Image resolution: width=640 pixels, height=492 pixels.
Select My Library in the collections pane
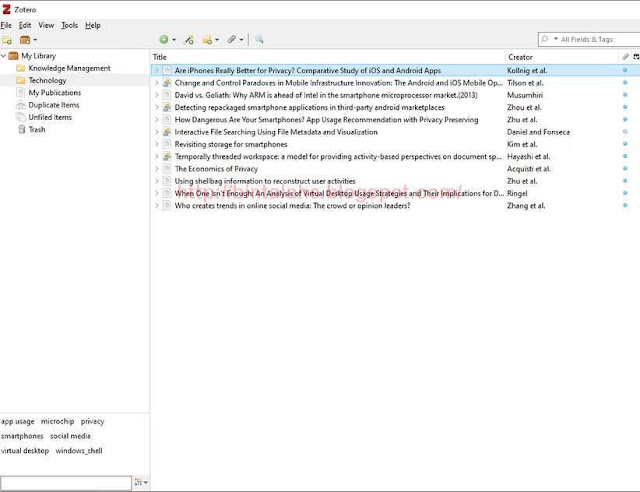coord(38,56)
